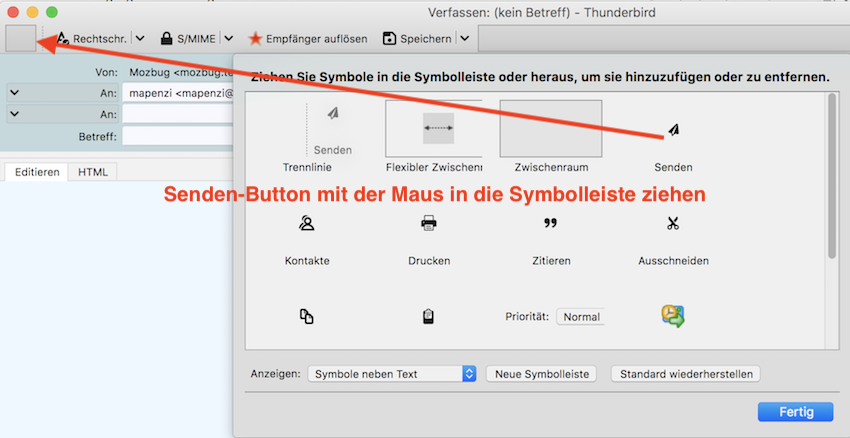Select the Trennlinie separator item
Image resolution: width=850 pixels, height=438 pixels.
[x=307, y=136]
